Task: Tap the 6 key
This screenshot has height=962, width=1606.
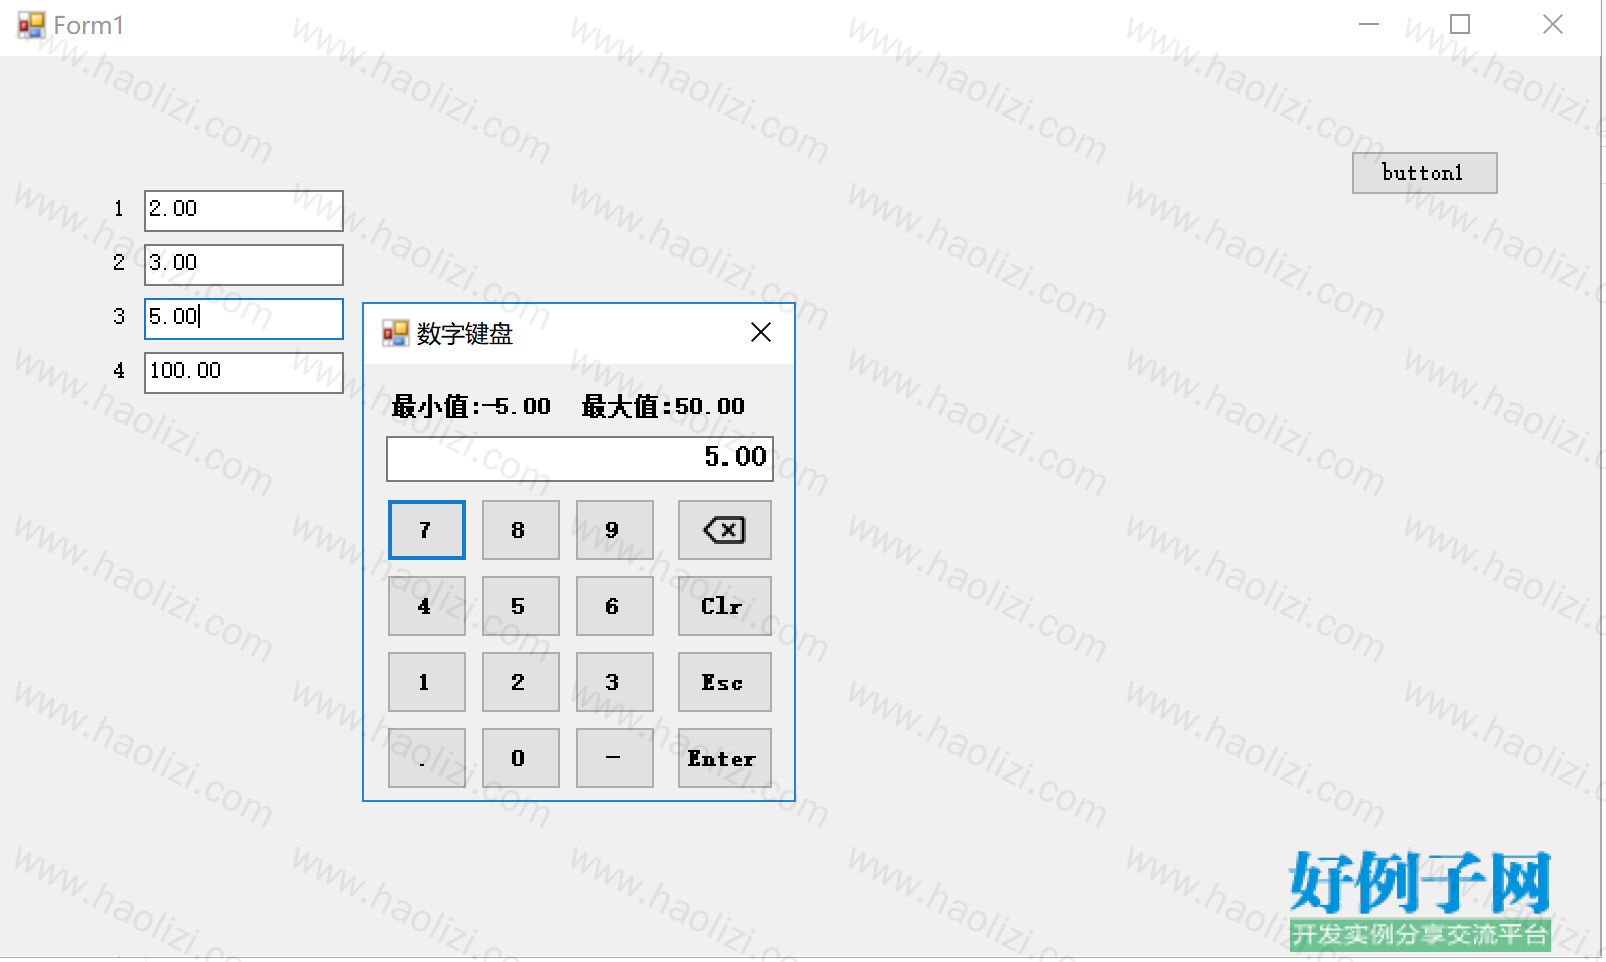Action: (x=614, y=606)
